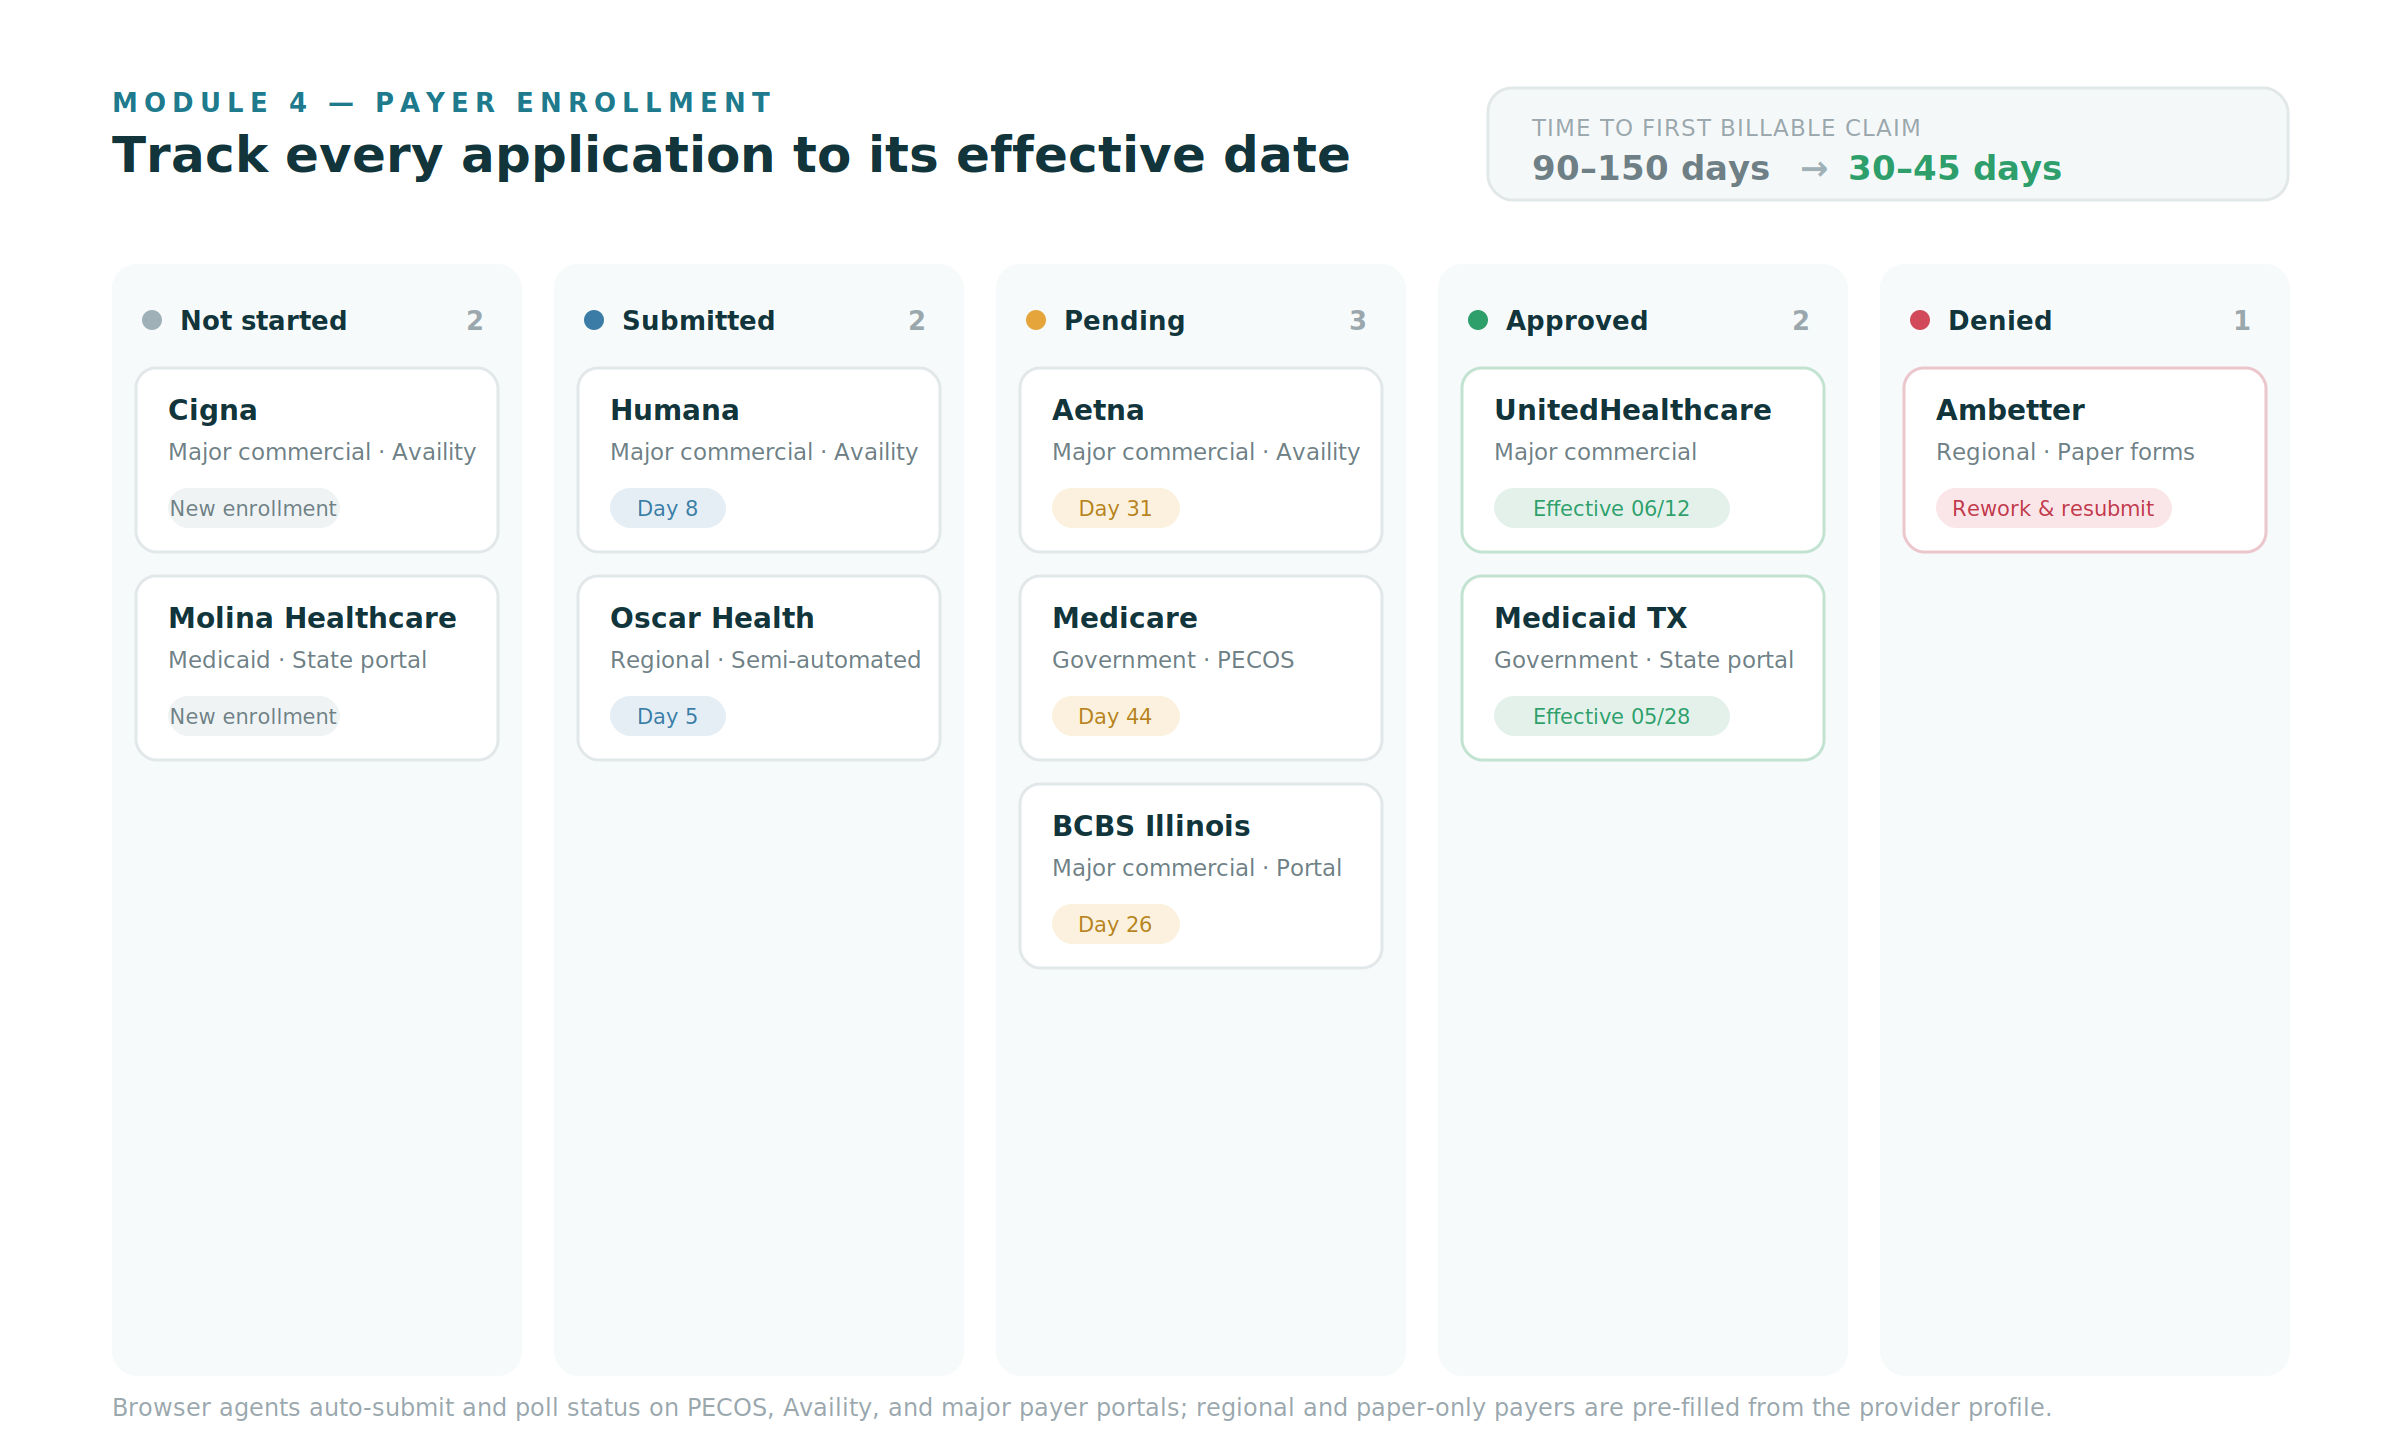Open the Molina Healthcare card
The width and height of the screenshot is (2400, 1440).
pos(317,668)
